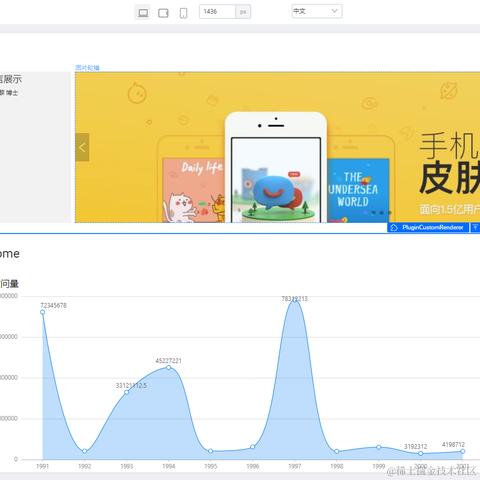480x480 pixels.
Task: Click the 1997 x-axis label
Action: coord(295,466)
